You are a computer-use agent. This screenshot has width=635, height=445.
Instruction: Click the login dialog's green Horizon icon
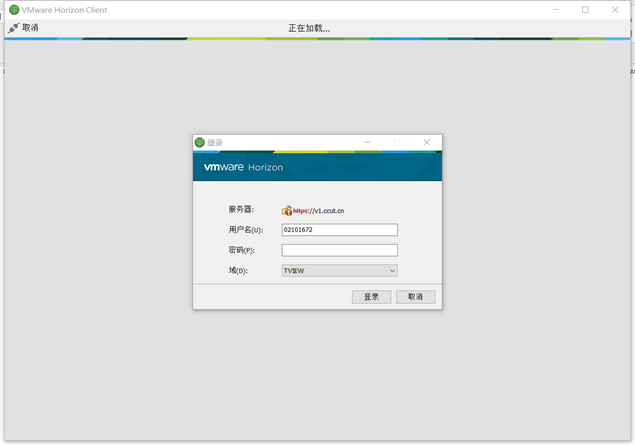200,143
